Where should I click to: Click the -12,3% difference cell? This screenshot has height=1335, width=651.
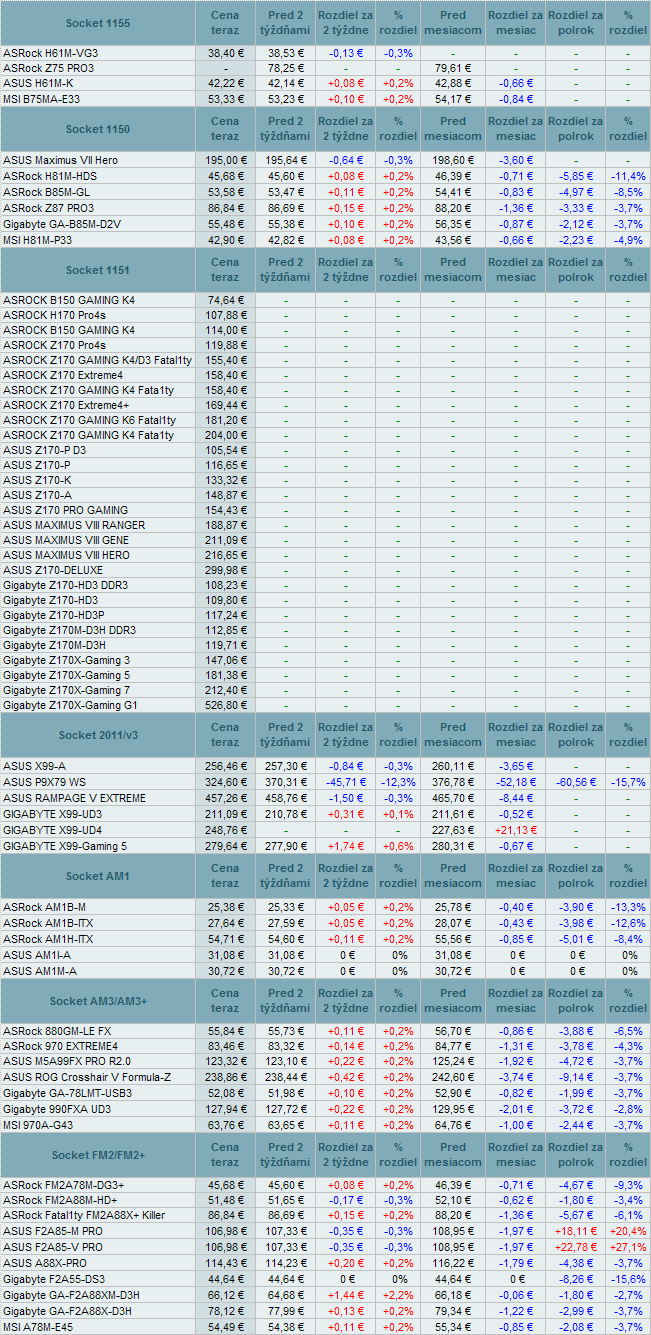point(398,782)
